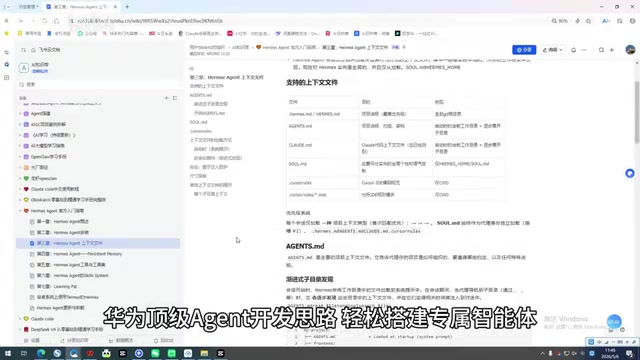This screenshot has height=360, width=640.
Task: Click the blue icon in far-left rail
Action: [7, 64]
